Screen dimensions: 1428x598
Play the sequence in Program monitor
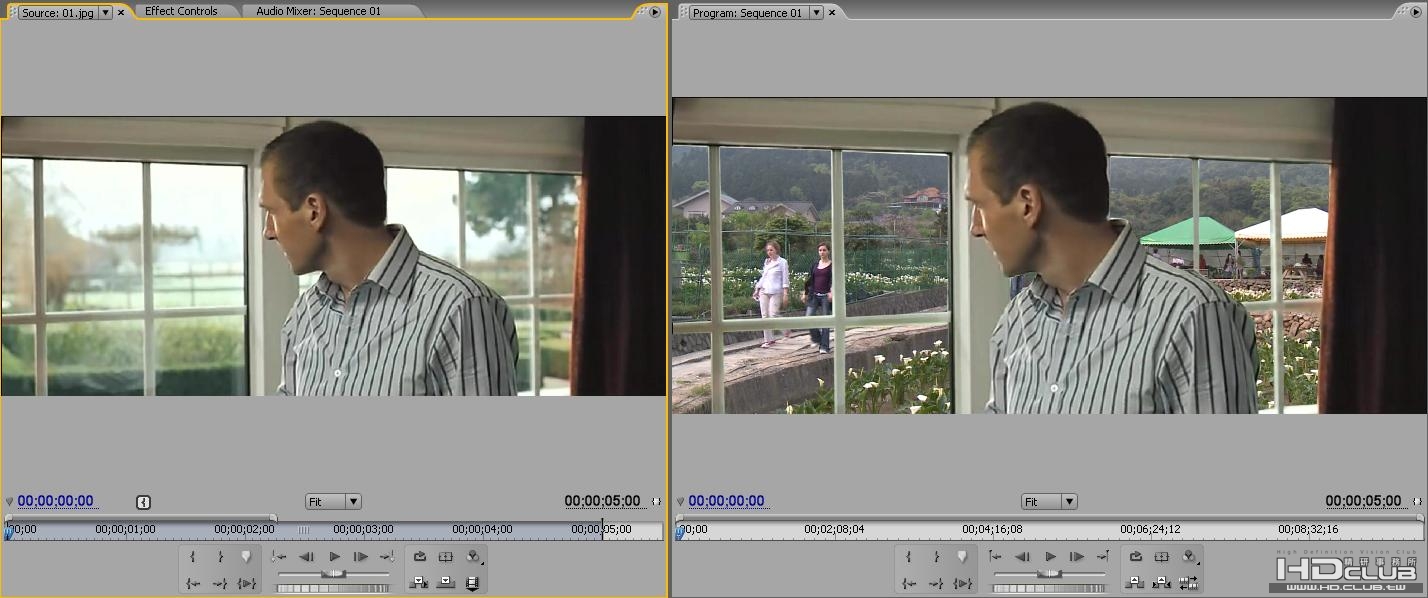point(1050,557)
